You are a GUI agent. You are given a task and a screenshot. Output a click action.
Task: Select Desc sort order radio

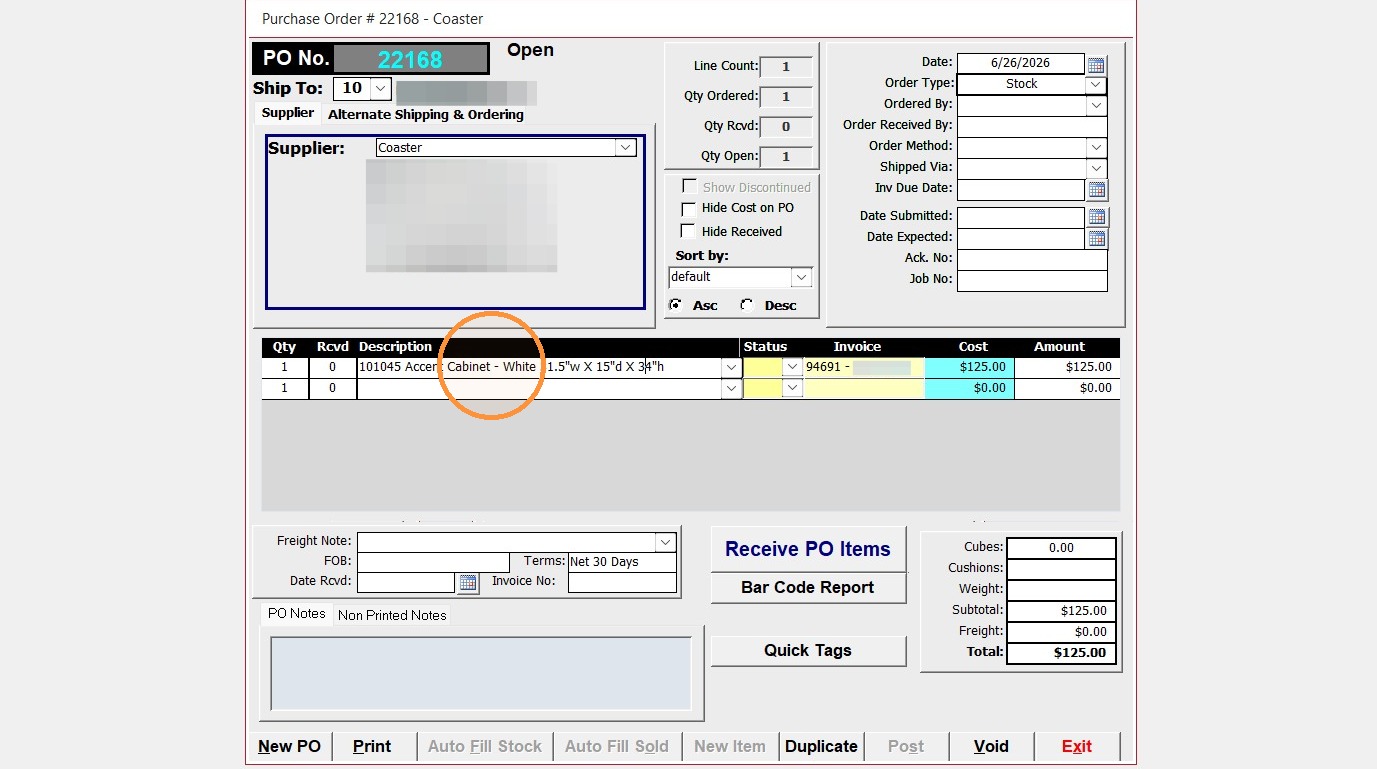tap(747, 305)
